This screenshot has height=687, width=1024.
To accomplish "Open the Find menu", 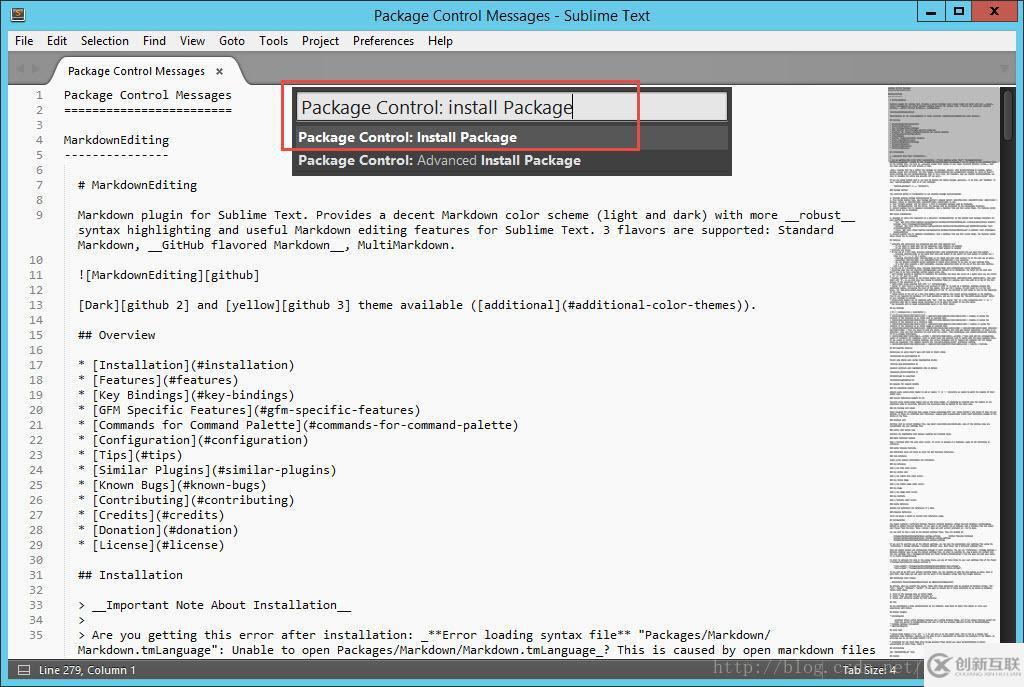I will click(x=154, y=40).
